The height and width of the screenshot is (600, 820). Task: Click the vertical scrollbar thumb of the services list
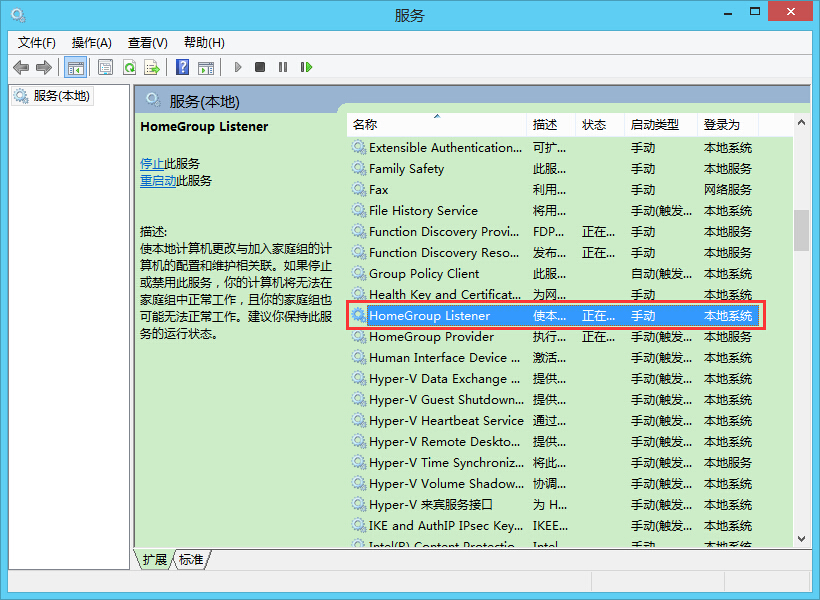coord(801,230)
